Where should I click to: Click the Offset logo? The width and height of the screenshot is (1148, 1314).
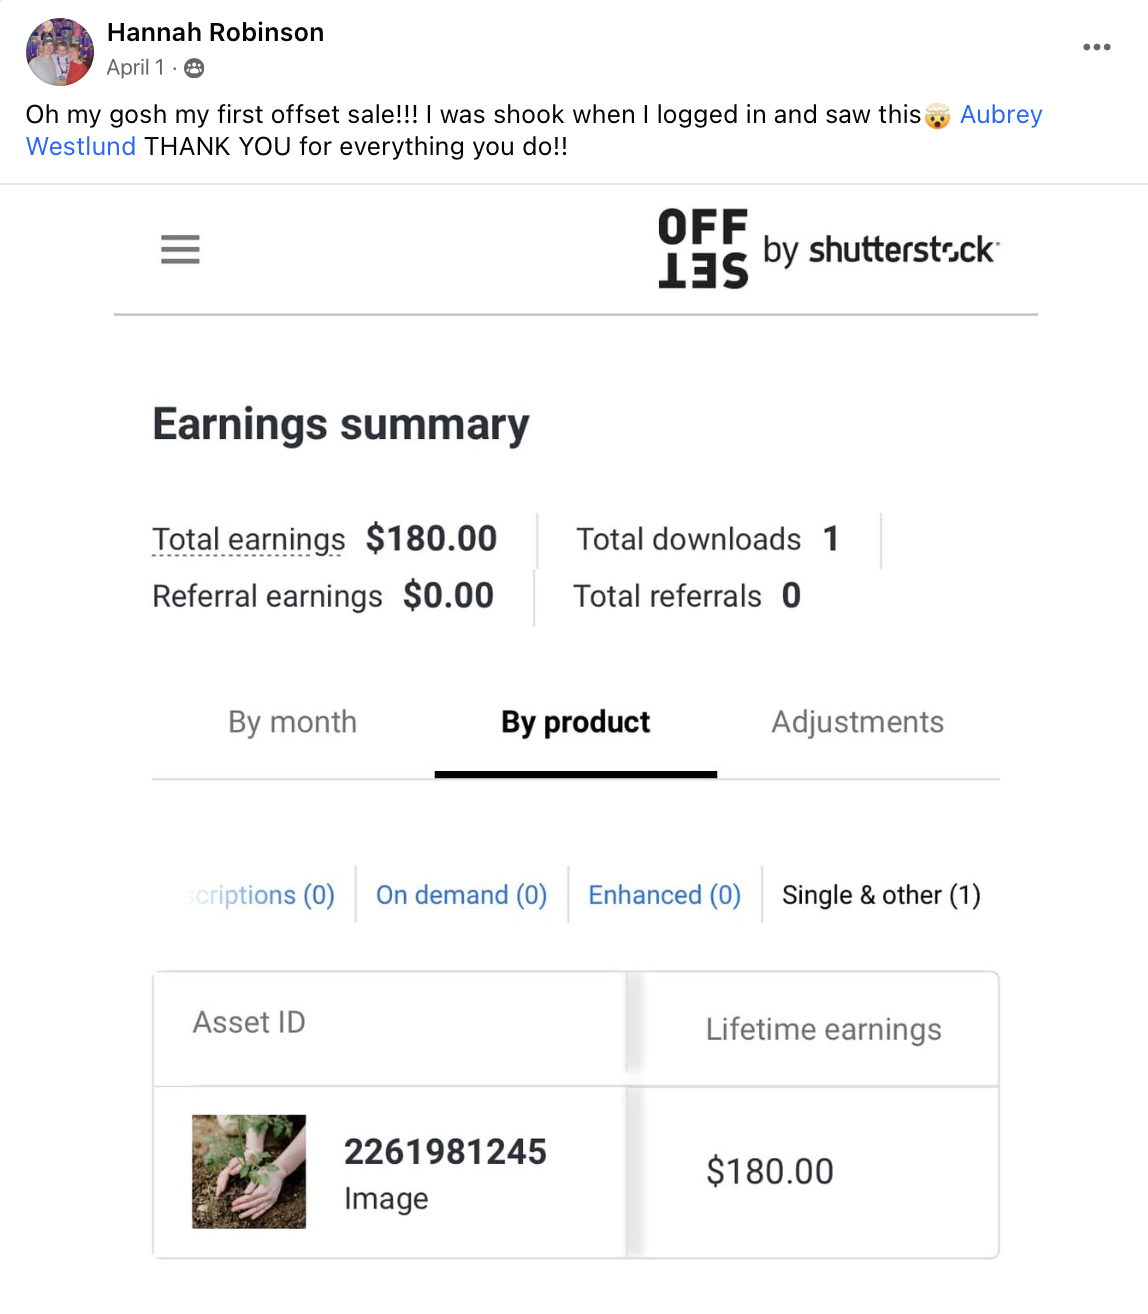pos(703,248)
